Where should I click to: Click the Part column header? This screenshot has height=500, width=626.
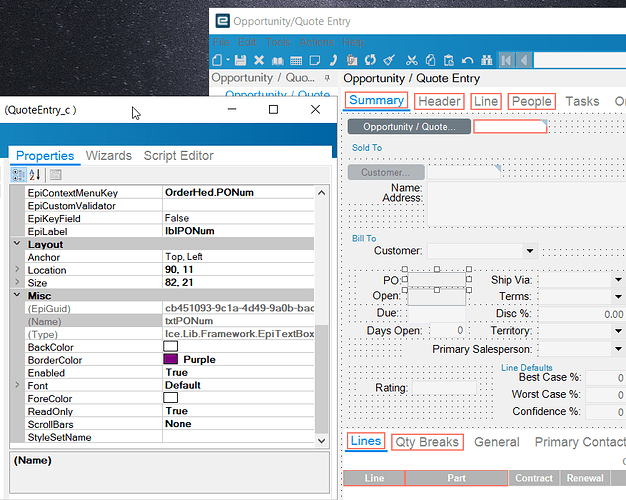456,478
